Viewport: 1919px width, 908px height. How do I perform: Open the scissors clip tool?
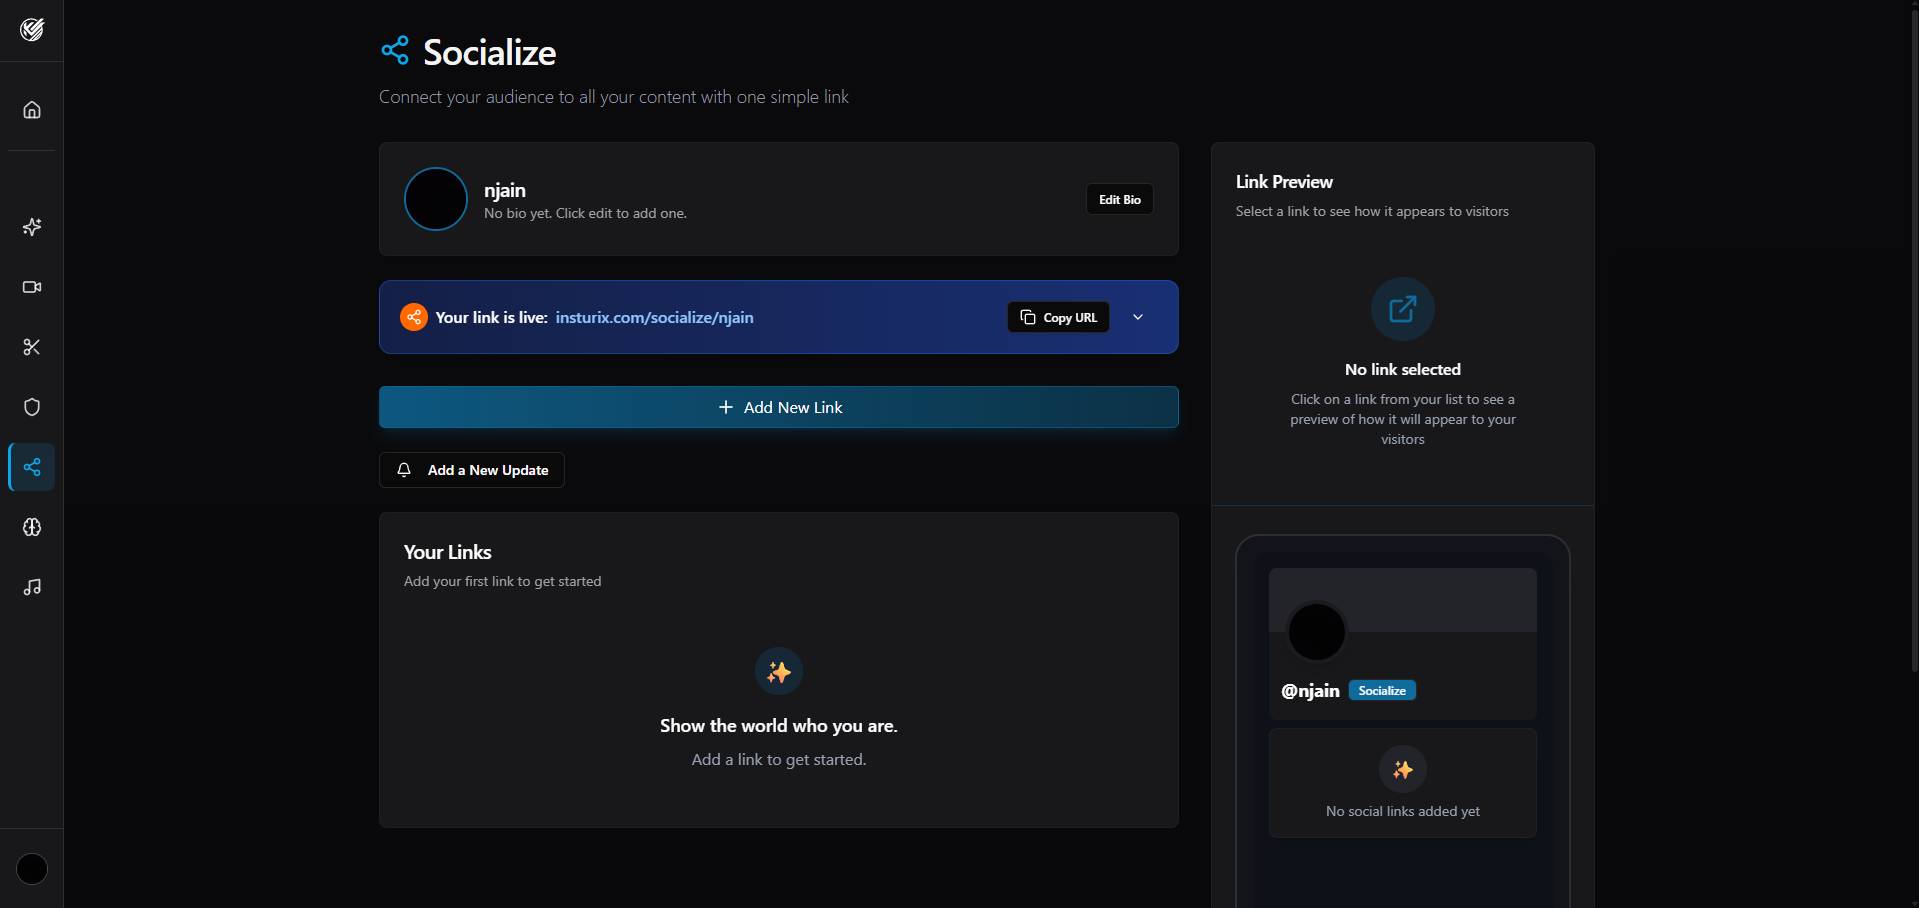pyautogui.click(x=32, y=347)
